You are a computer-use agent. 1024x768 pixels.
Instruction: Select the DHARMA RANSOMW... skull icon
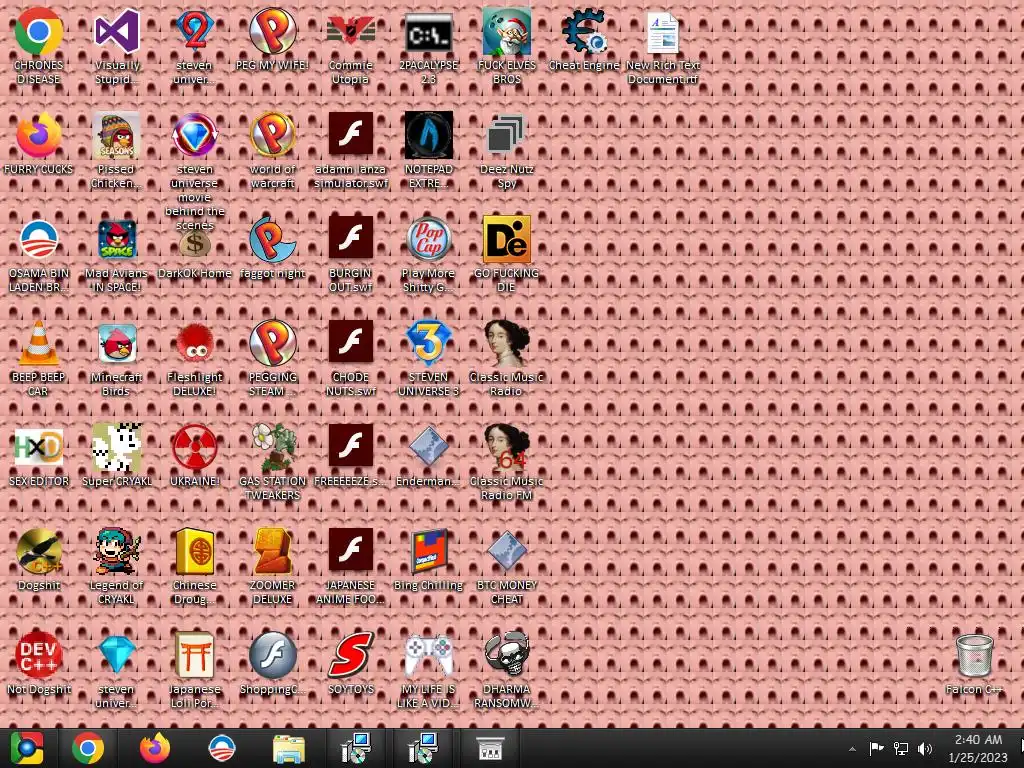[x=506, y=670]
